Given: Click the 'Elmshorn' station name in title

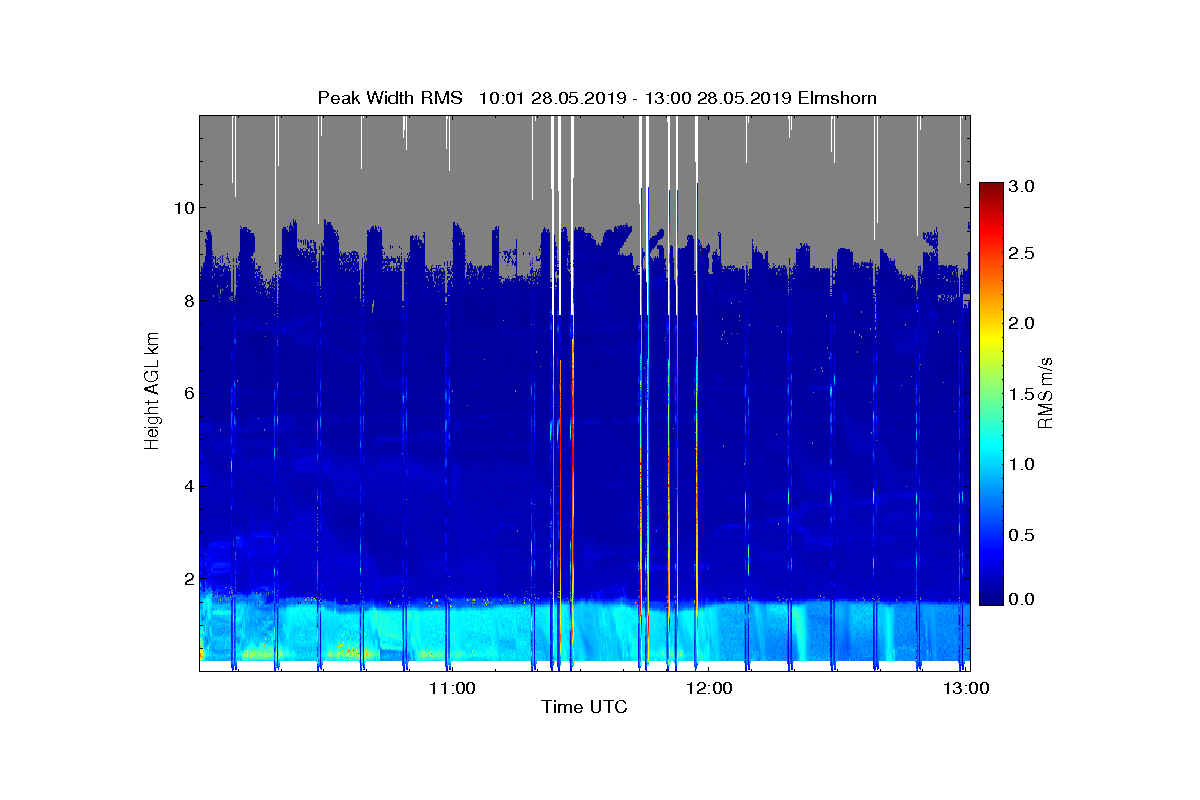Looking at the screenshot, I should 836,98.
